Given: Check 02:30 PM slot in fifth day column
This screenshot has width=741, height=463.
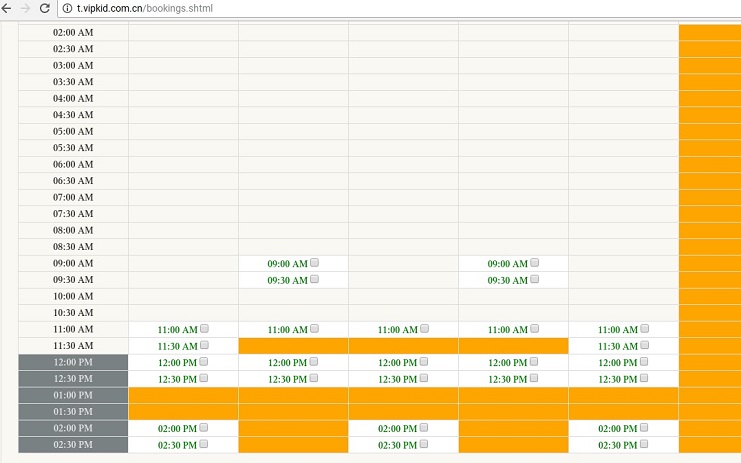Looking at the screenshot, I should click(x=644, y=444).
